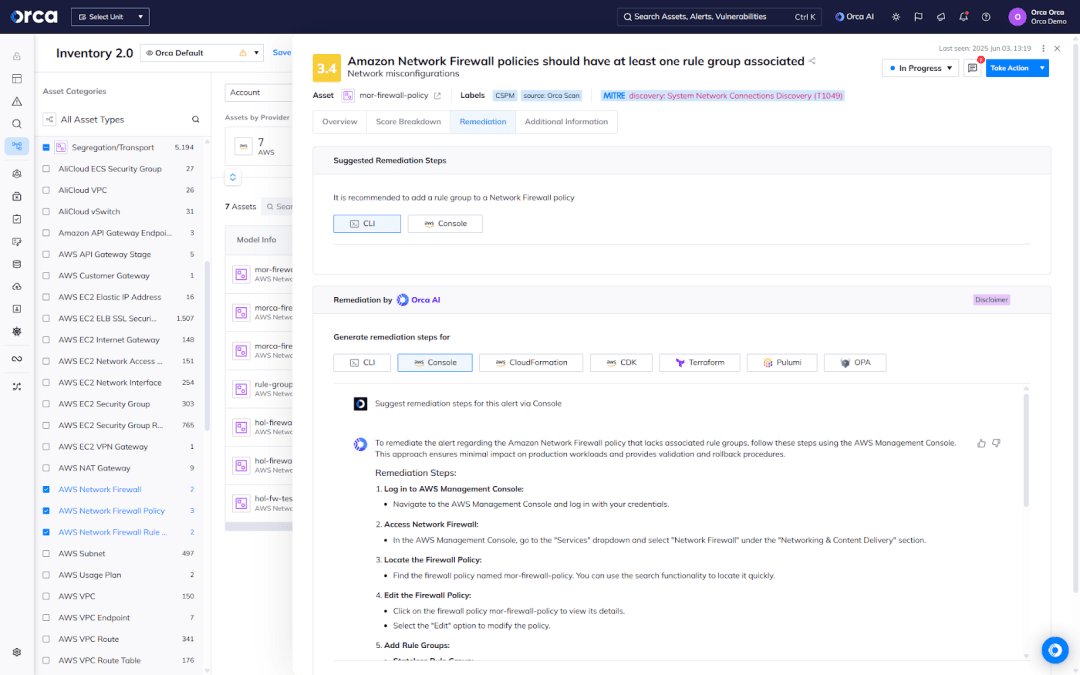Click search icon in All Asset Types
This screenshot has width=1080, height=675.
pyautogui.click(x=196, y=120)
